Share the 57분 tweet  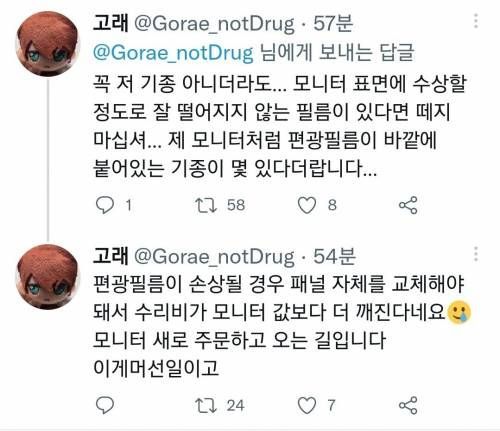pyautogui.click(x=408, y=205)
